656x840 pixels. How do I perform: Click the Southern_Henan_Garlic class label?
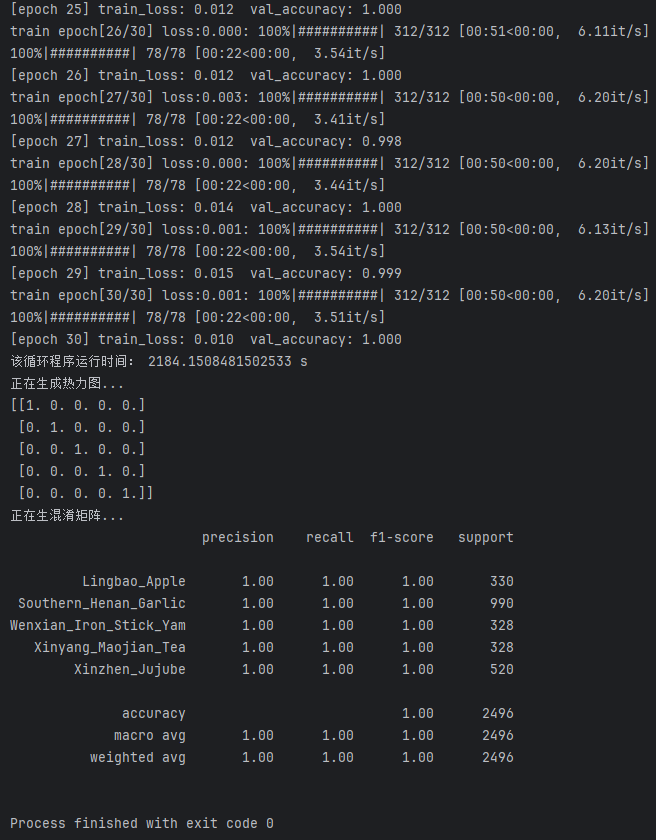[x=102, y=603]
